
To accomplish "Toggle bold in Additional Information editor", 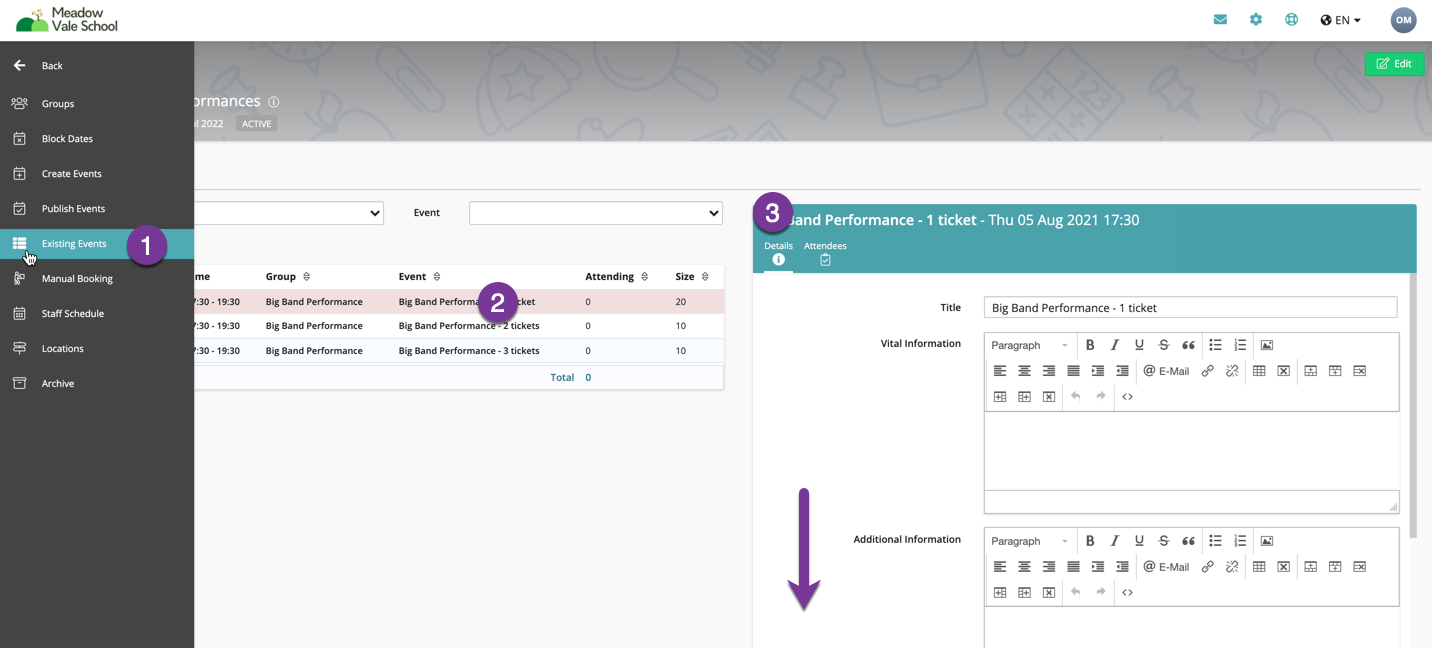I will 1090,541.
